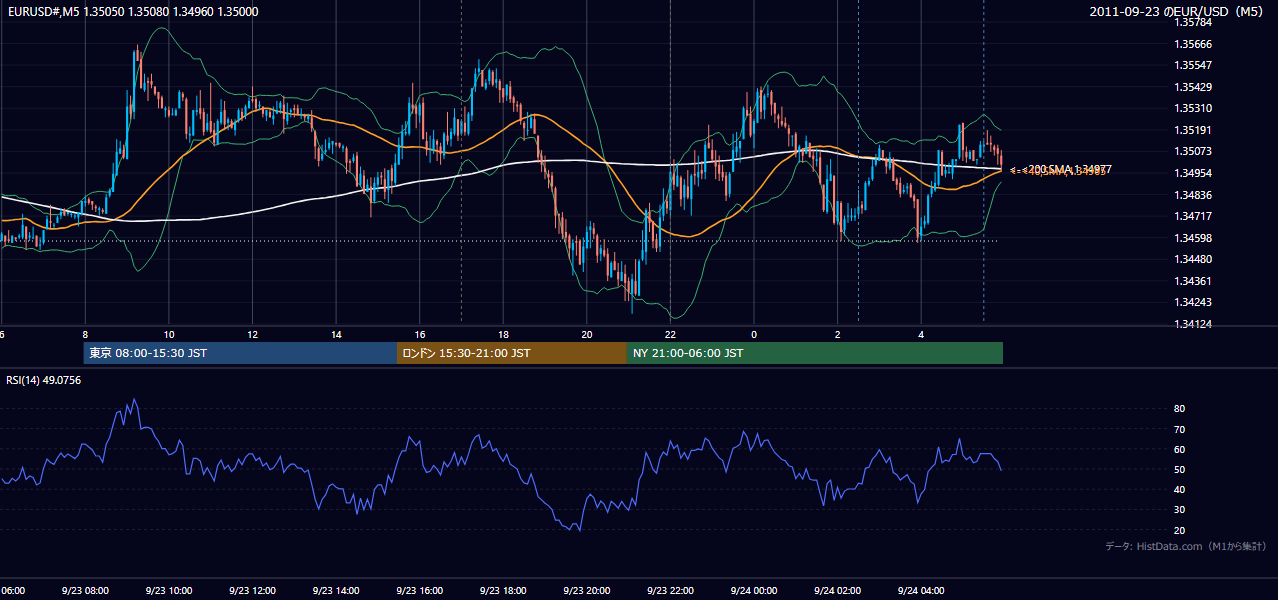Click the 9/23 08:00 bottom time label
Image resolution: width=1278 pixels, height=600 pixels.
84,591
